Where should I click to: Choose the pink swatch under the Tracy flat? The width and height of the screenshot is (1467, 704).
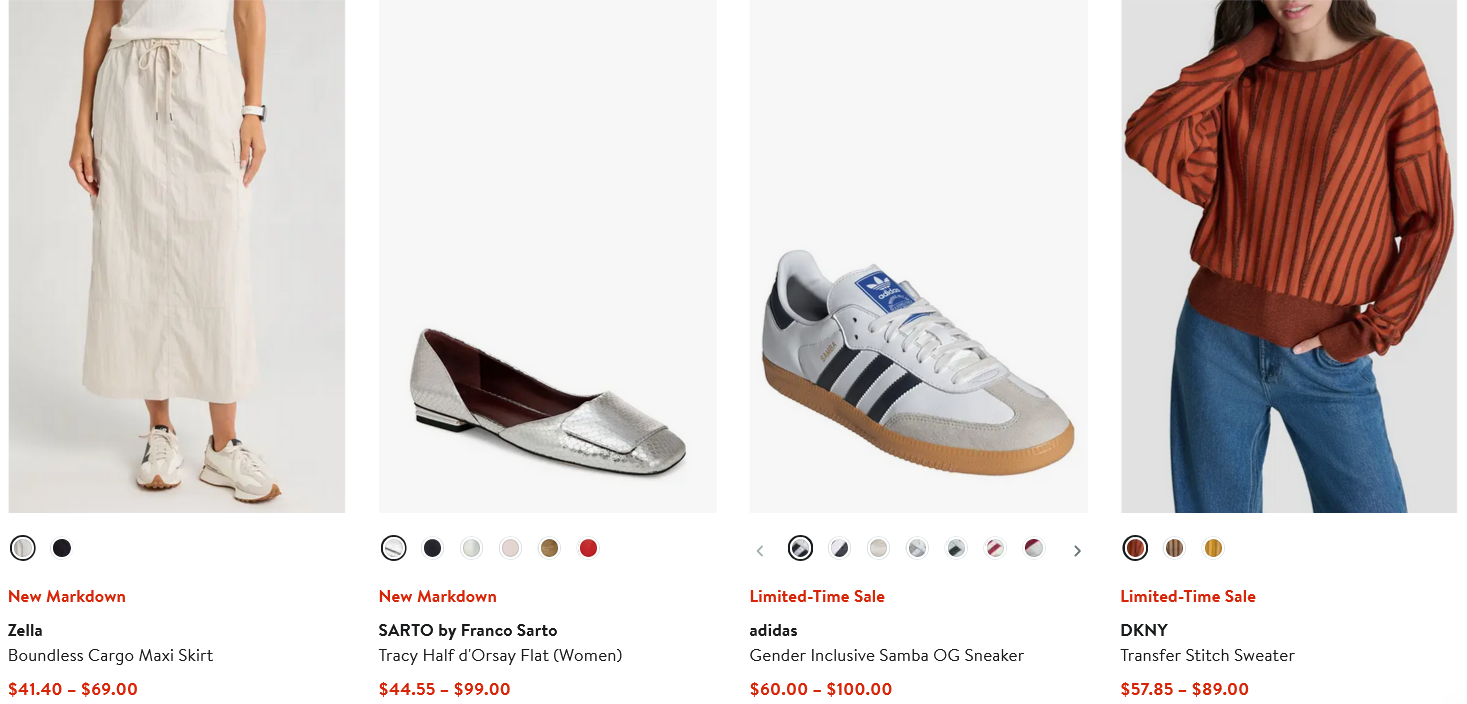pos(510,548)
